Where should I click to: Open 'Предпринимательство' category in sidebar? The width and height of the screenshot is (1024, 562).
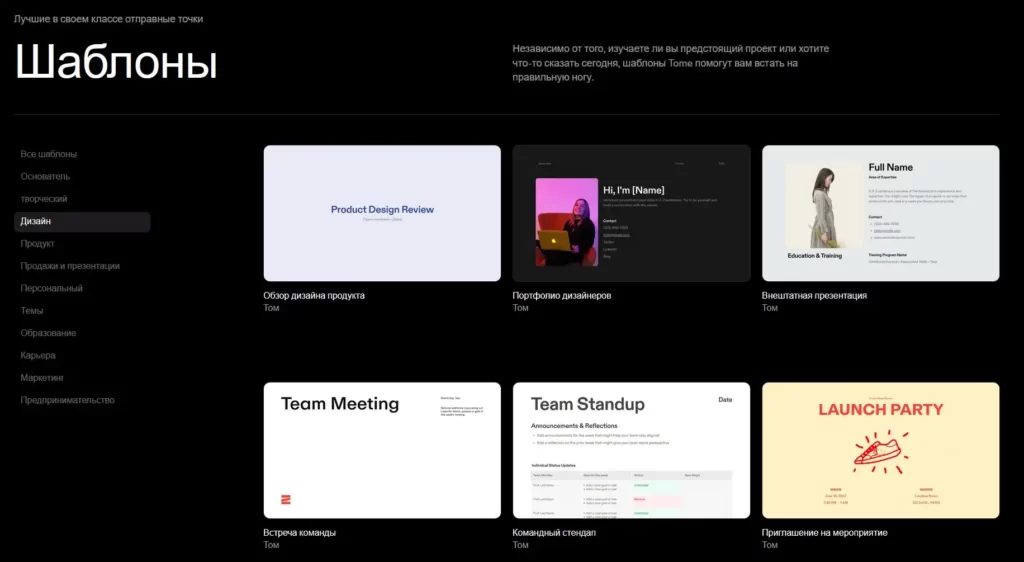(x=67, y=400)
